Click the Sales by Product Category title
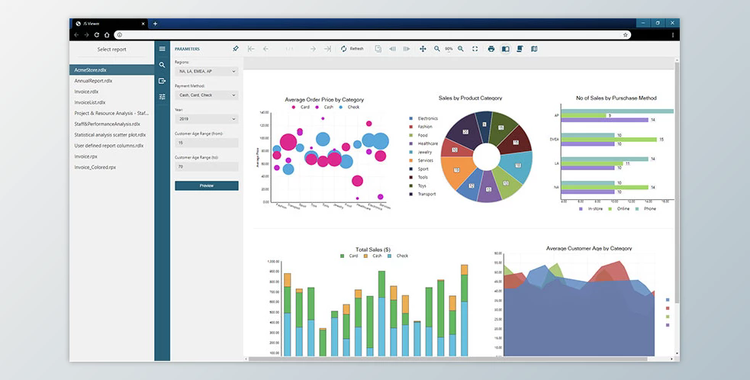This screenshot has height=380, width=750. [x=470, y=98]
